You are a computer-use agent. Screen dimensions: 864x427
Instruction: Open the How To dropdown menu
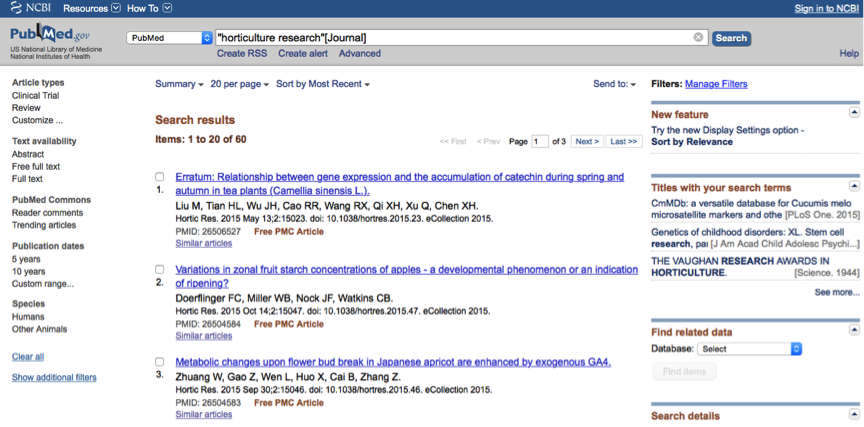tap(149, 8)
